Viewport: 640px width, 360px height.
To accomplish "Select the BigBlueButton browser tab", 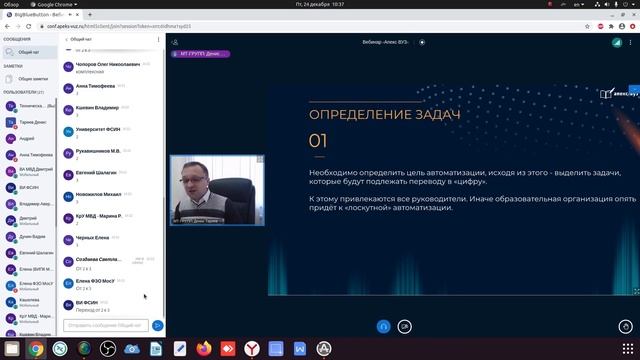I will point(42,15).
